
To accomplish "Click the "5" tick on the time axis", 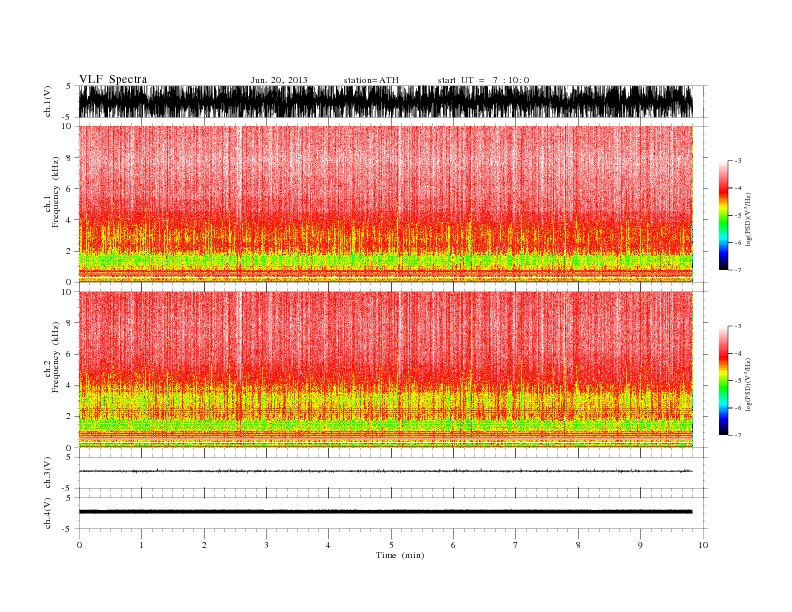I will click(391, 545).
